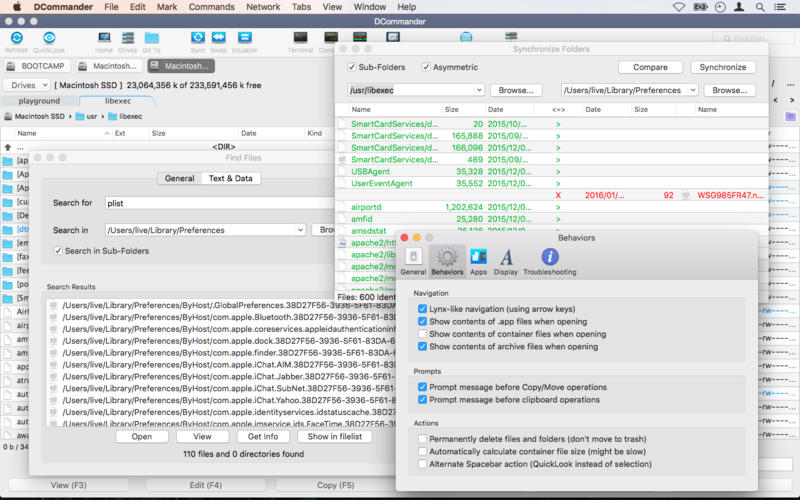This screenshot has width=800, height=500.
Task: Open QuickLook from the toolbar
Action: [x=48, y=39]
